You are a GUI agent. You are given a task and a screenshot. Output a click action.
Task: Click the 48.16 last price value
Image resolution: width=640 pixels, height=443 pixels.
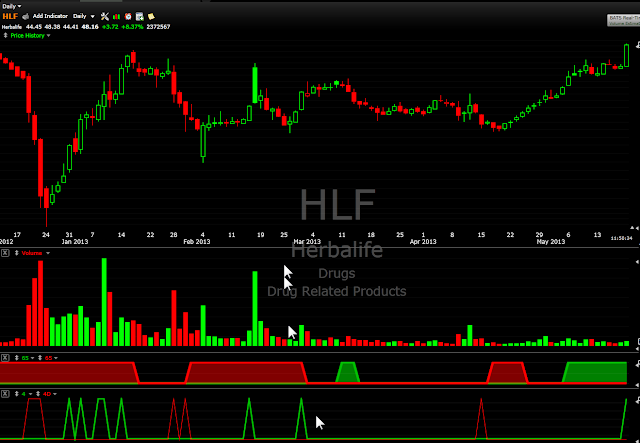pyautogui.click(x=90, y=27)
